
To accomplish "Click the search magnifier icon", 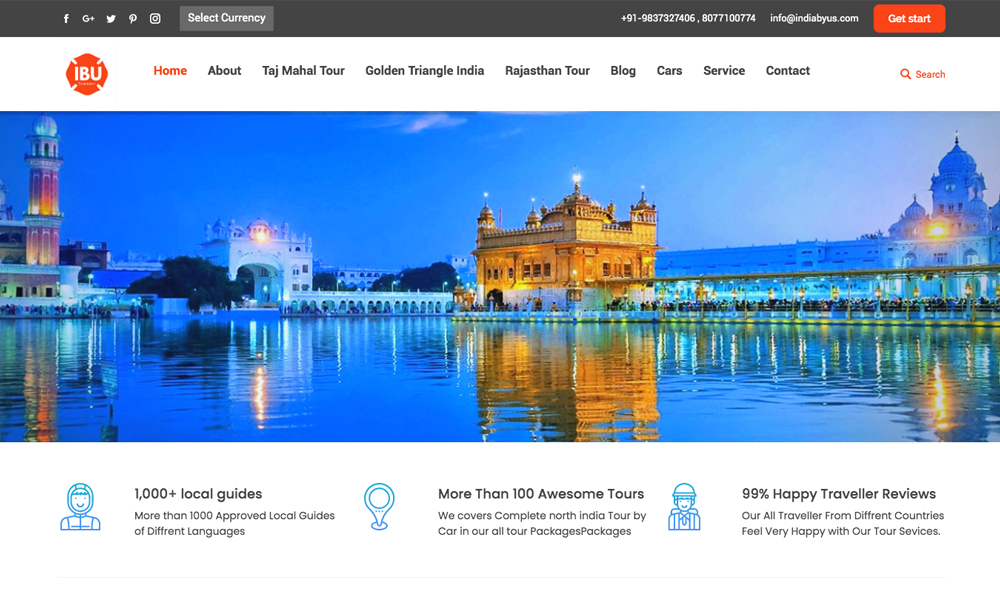I will tap(905, 74).
